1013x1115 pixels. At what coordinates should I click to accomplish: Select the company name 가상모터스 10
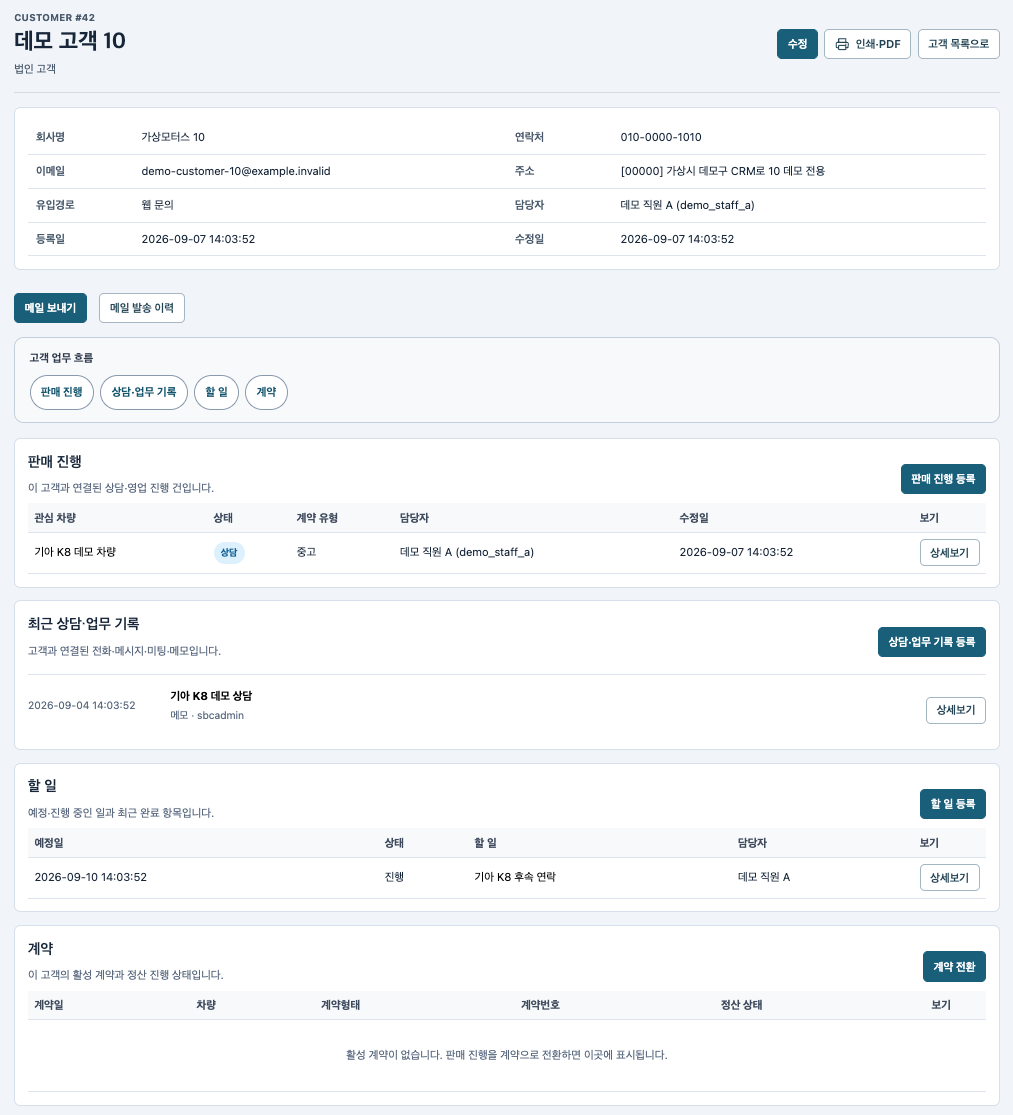tap(173, 137)
